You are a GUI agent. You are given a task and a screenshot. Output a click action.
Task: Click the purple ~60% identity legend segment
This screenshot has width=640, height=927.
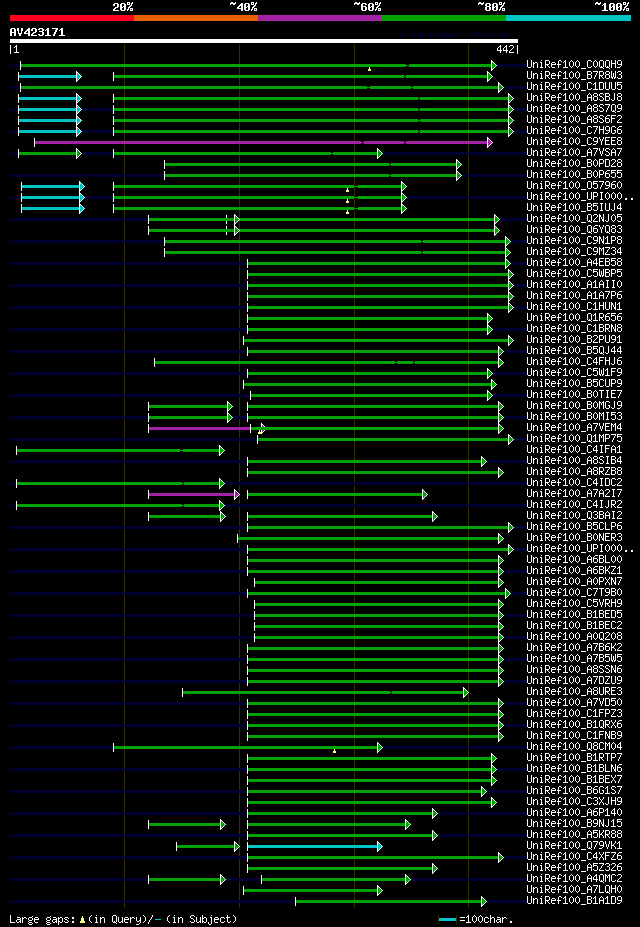(x=320, y=18)
